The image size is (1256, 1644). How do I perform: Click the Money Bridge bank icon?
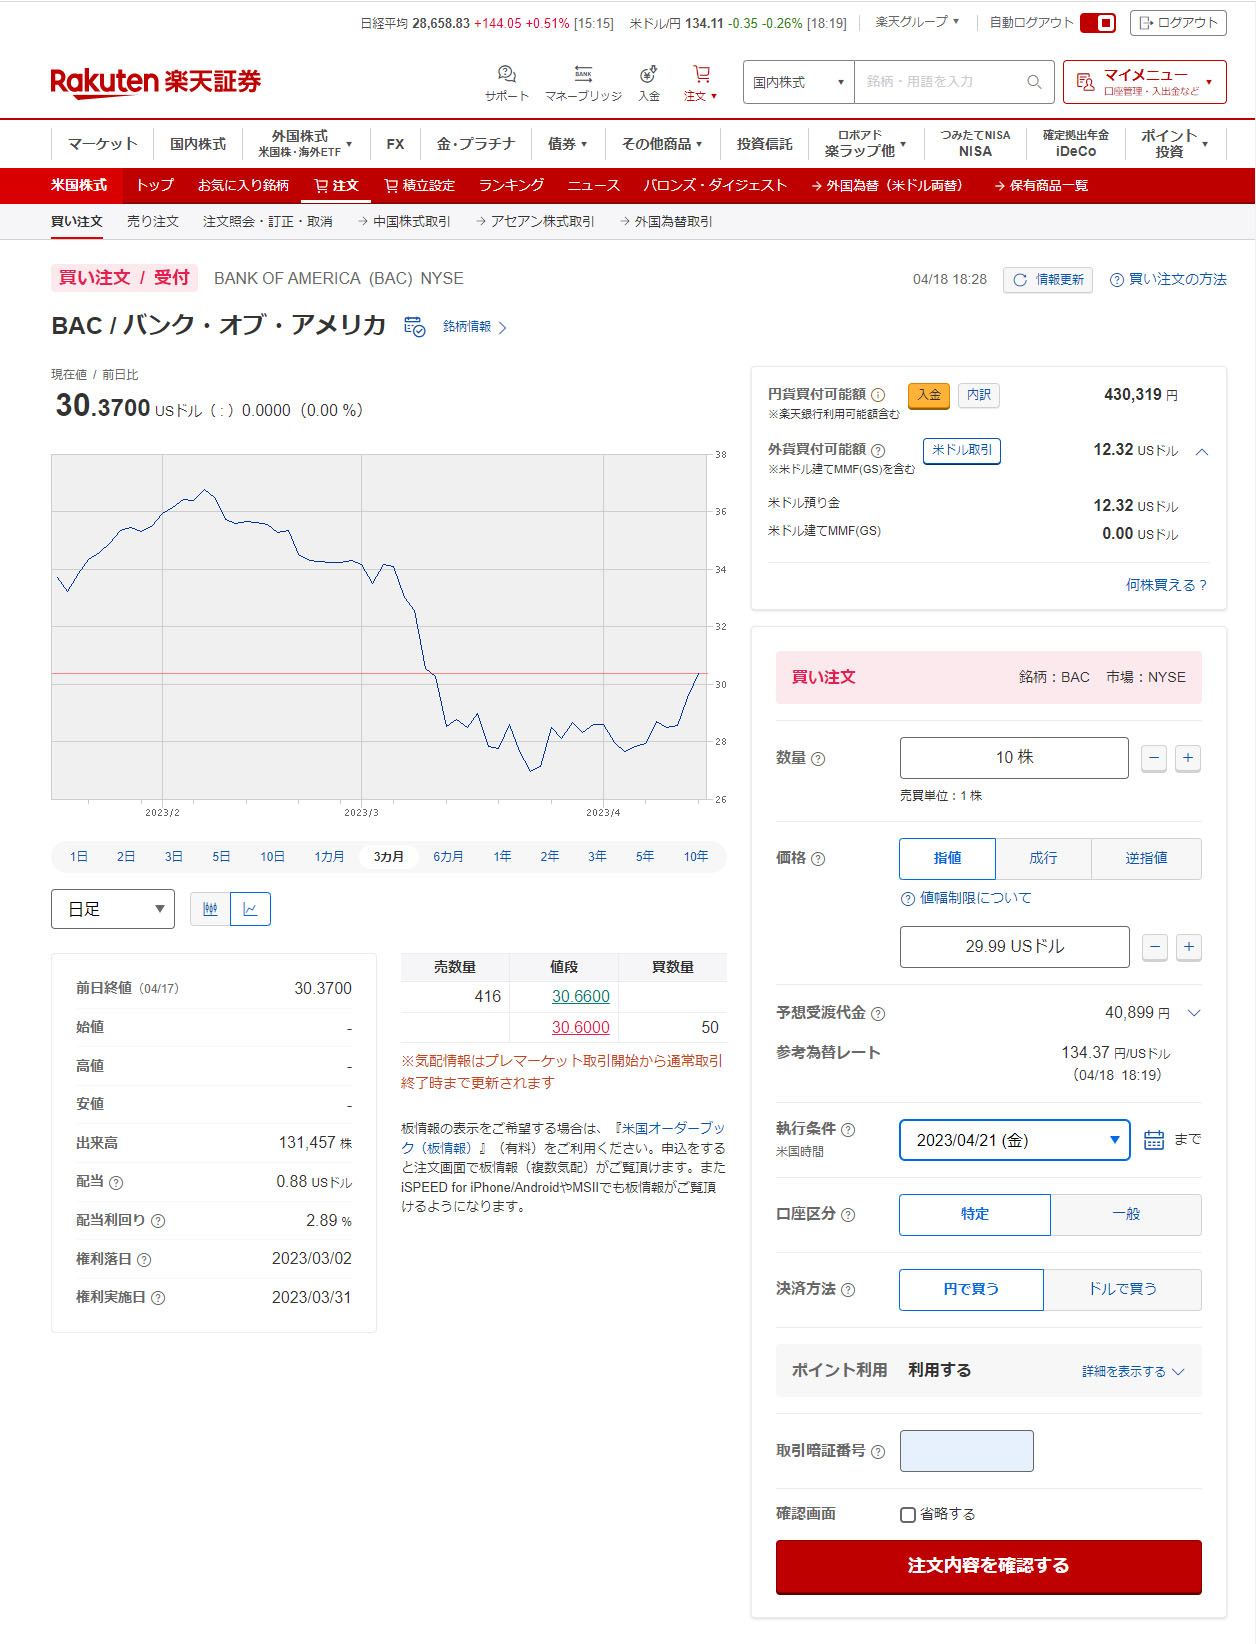[583, 75]
